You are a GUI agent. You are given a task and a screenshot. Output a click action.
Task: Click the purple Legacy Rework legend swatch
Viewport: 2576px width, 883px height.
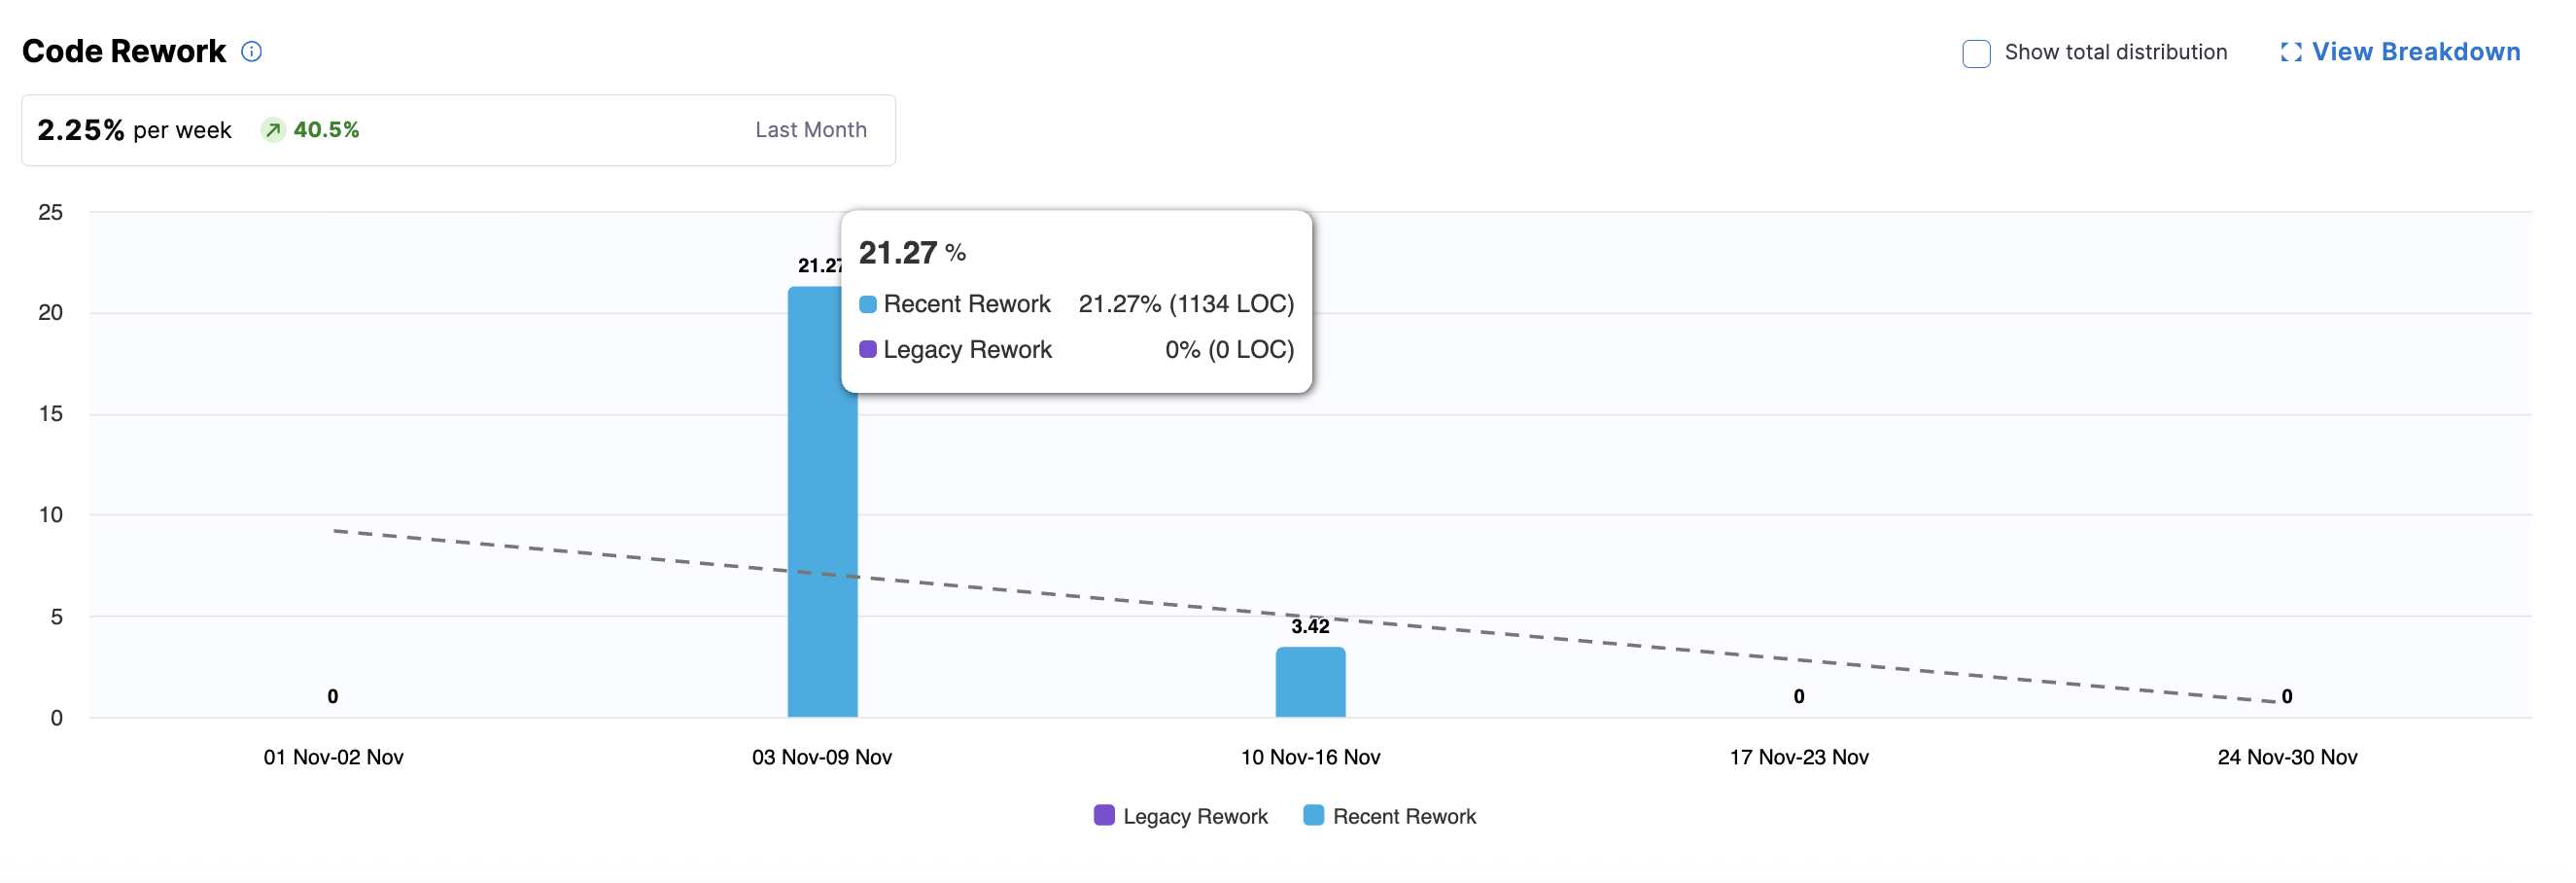click(1104, 815)
